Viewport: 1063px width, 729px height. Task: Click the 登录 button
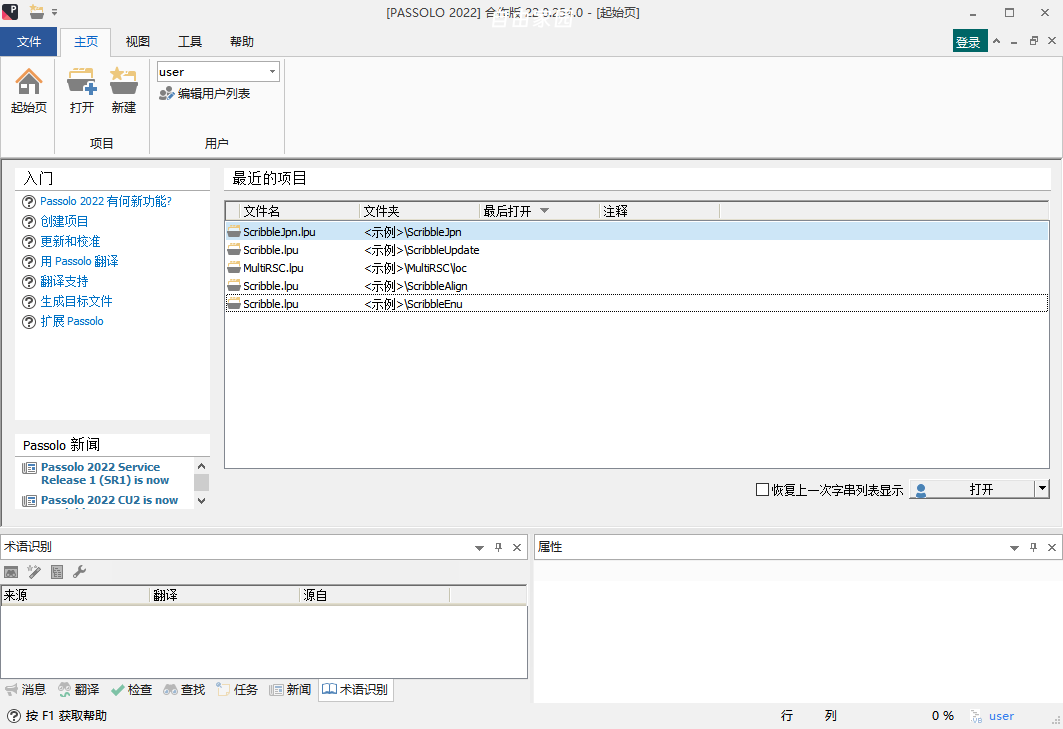969,41
